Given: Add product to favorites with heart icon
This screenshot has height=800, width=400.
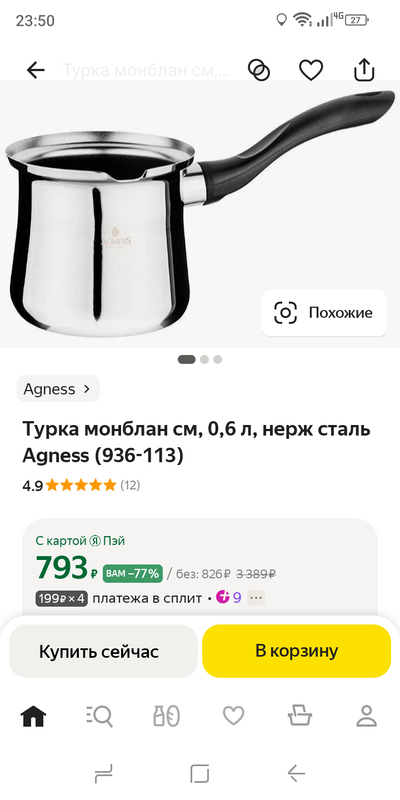Looking at the screenshot, I should [x=311, y=70].
